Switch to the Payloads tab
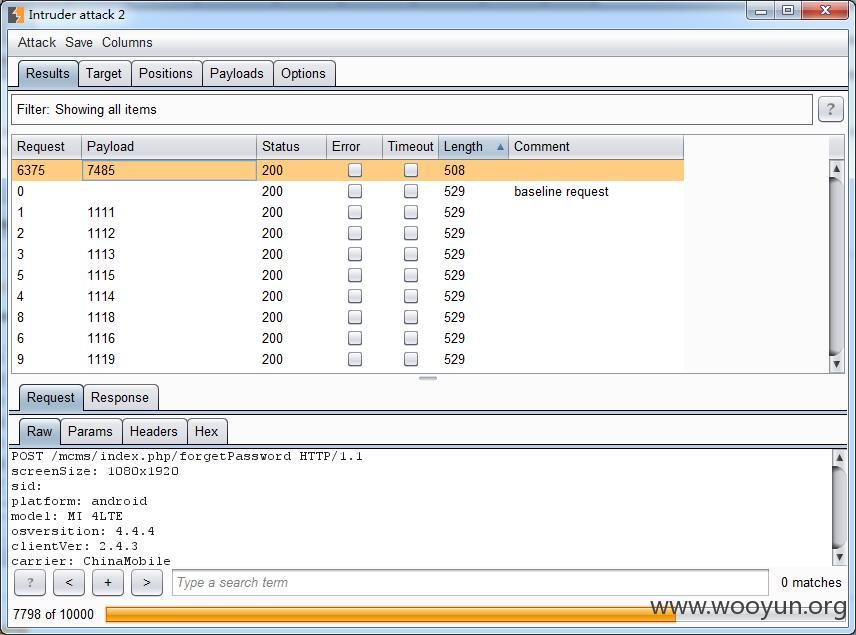The height and width of the screenshot is (635, 856). pos(237,74)
